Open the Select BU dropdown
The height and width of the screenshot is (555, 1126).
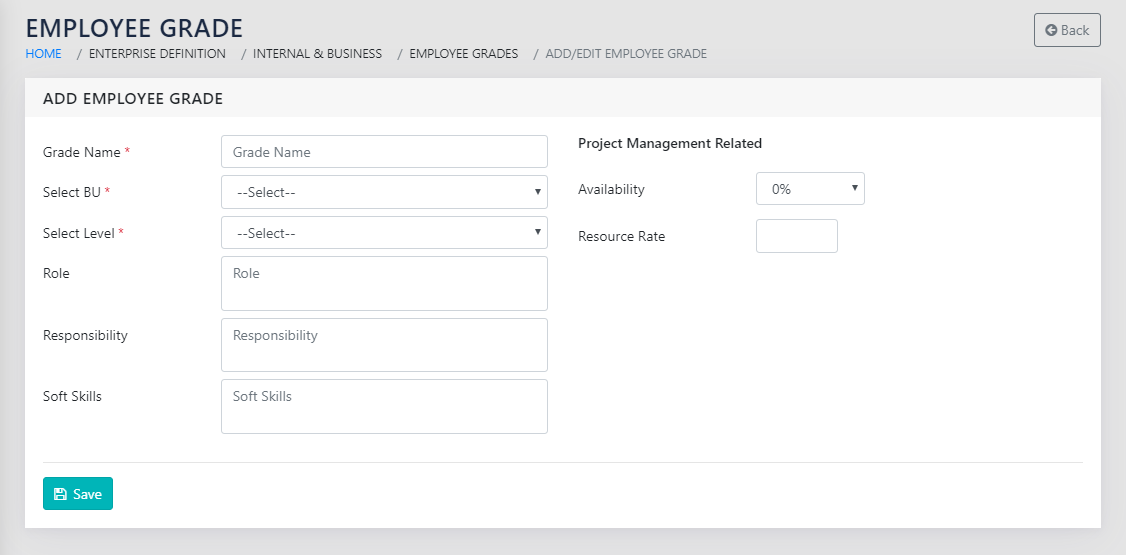384,192
